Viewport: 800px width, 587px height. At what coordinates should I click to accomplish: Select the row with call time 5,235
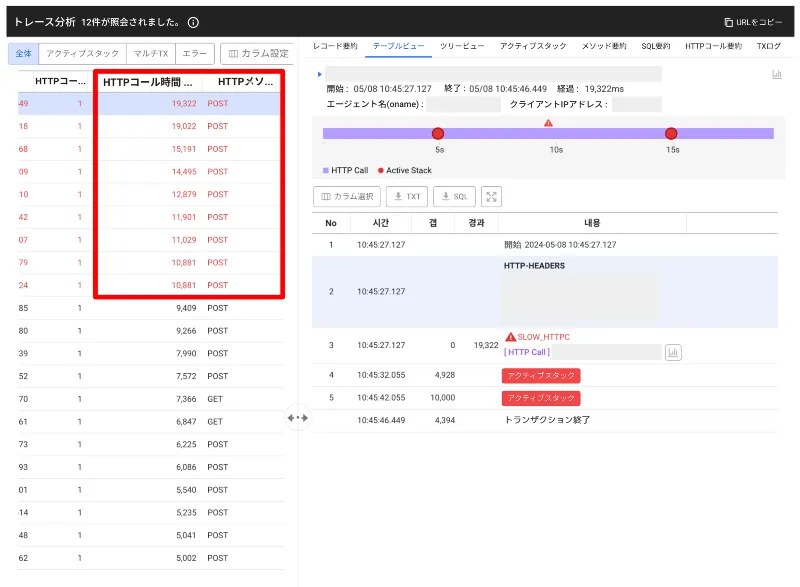(151, 513)
